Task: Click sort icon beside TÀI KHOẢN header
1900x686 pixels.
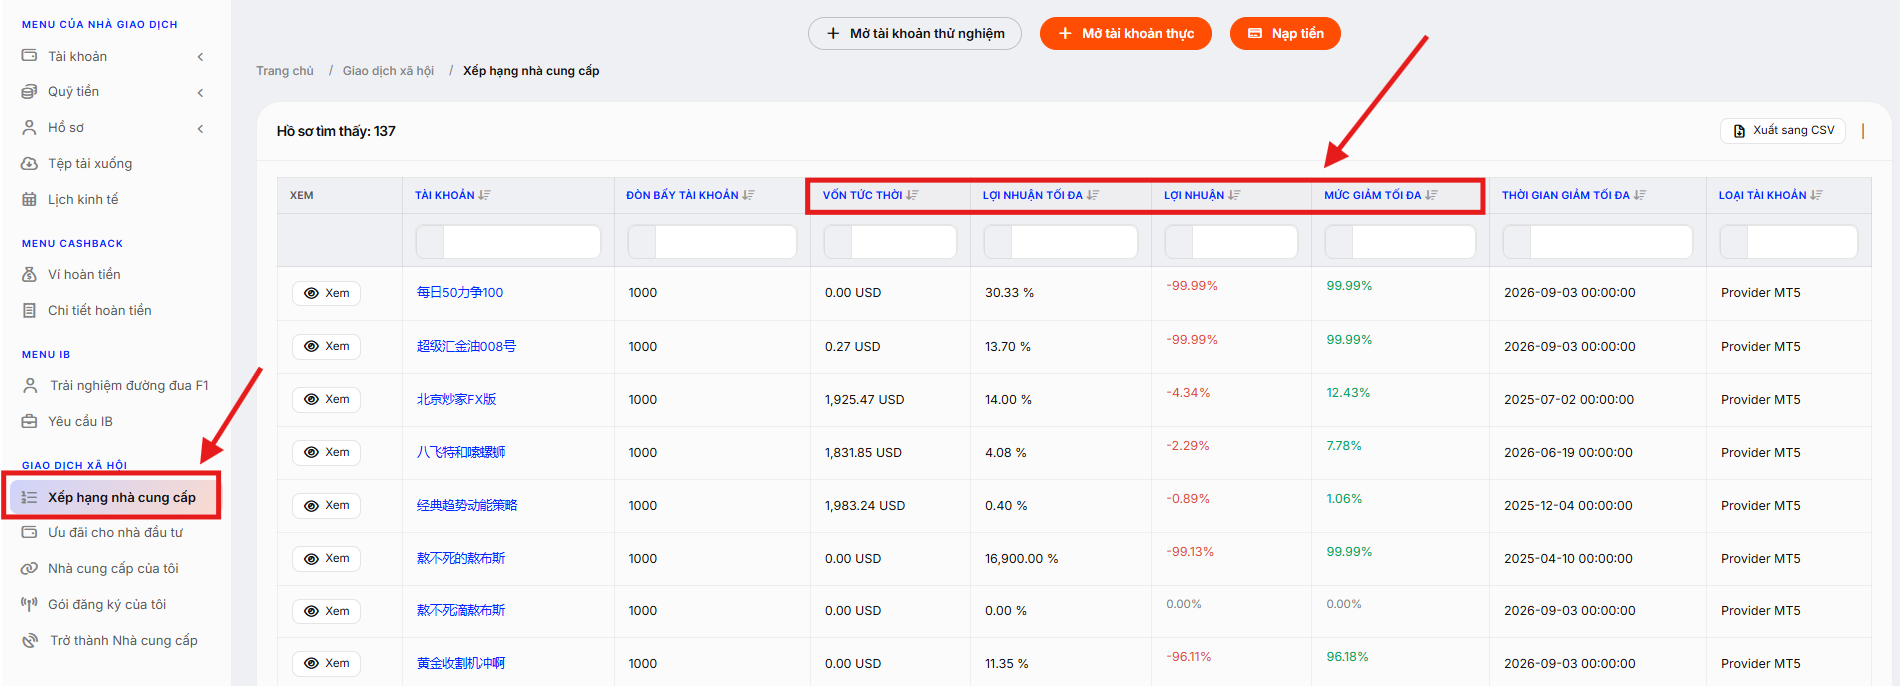Action: pos(484,195)
